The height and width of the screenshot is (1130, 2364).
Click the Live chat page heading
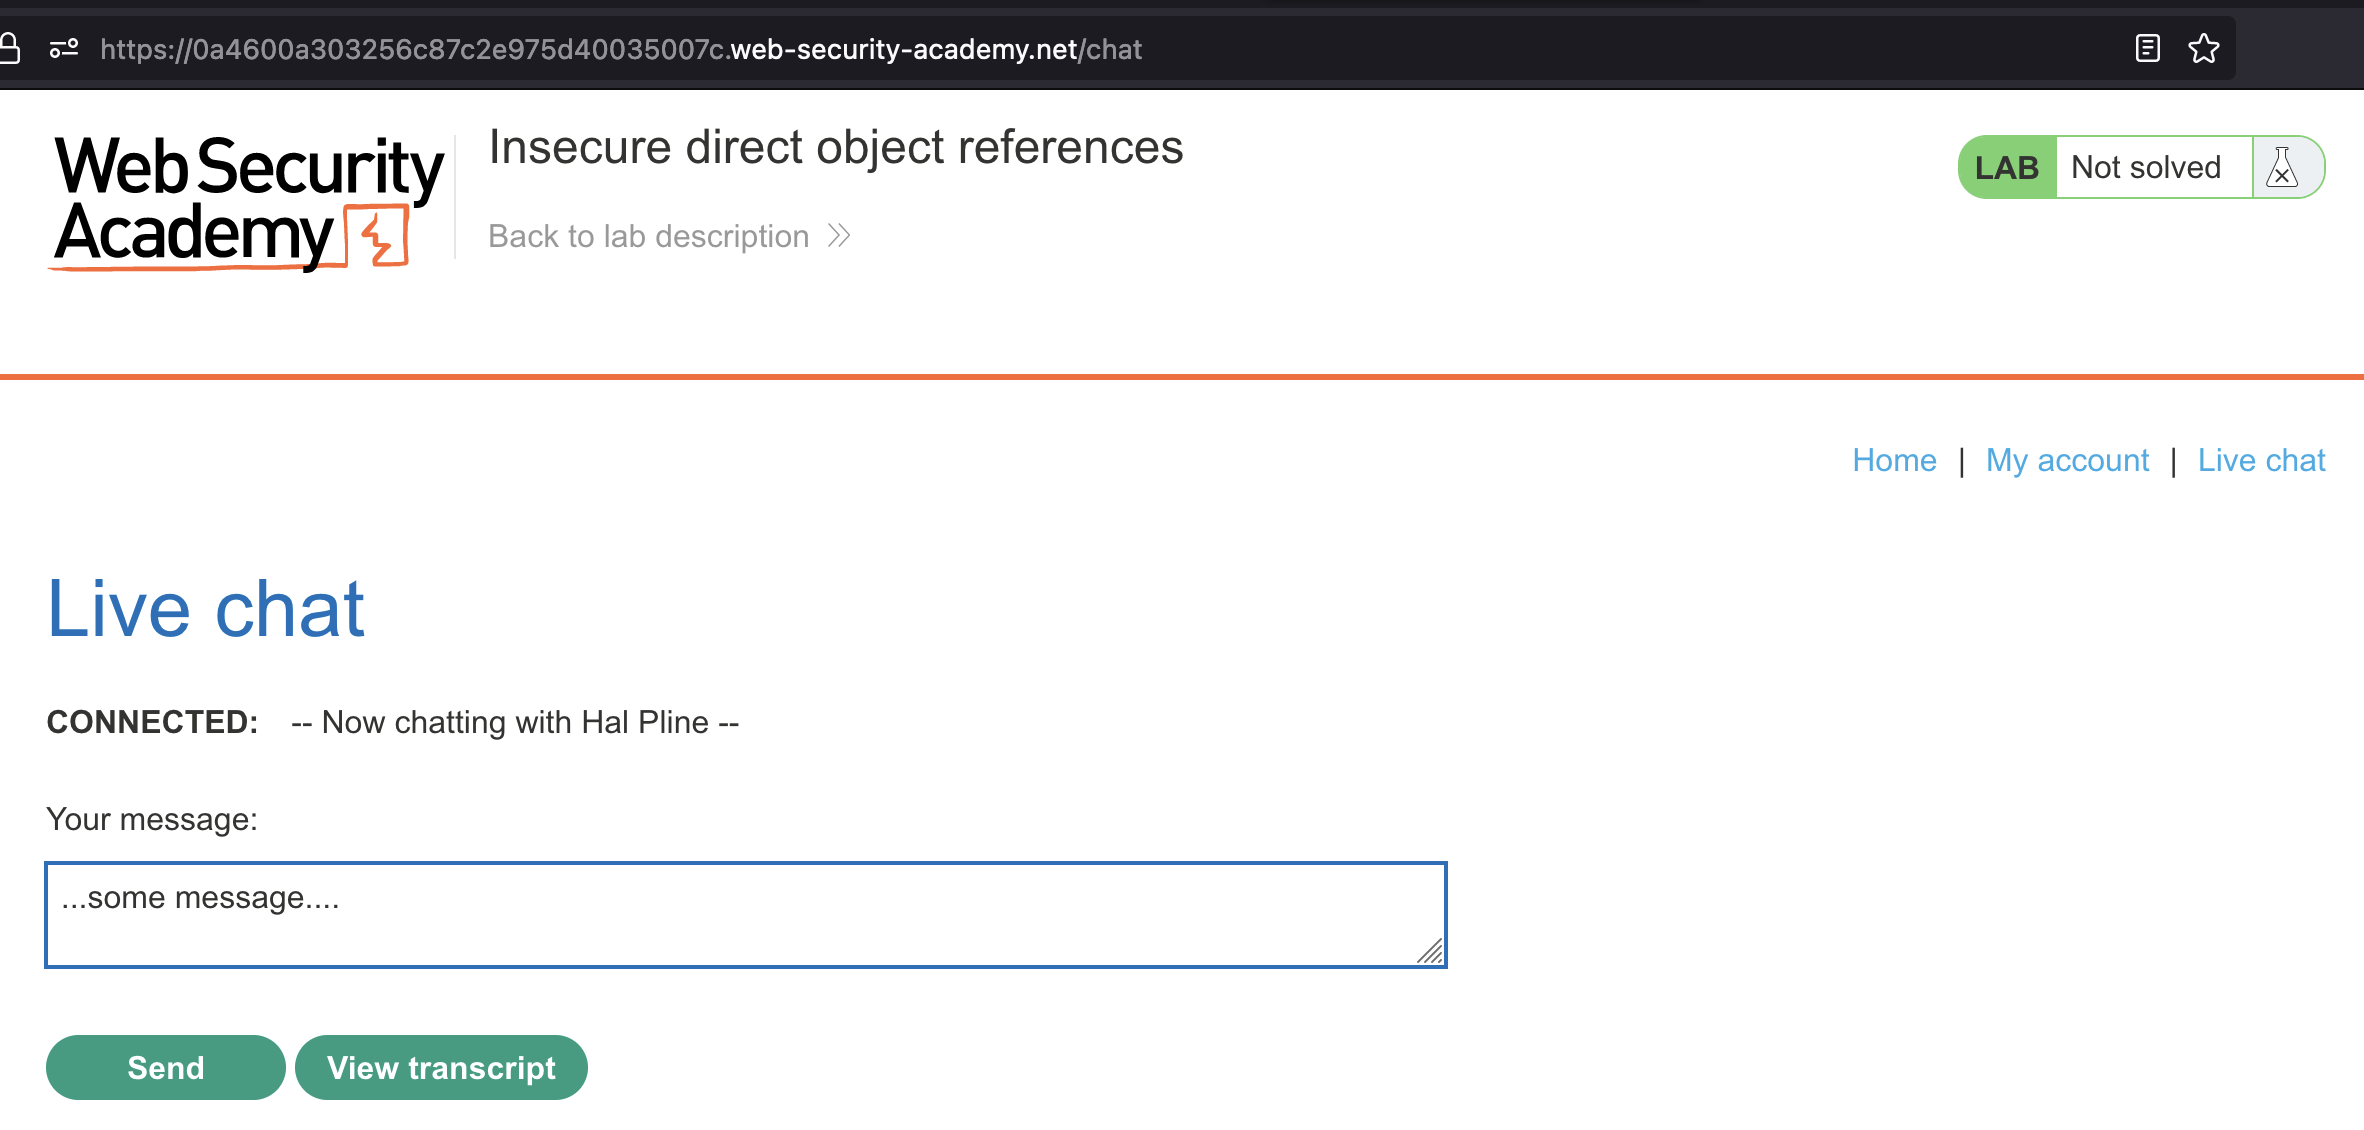coord(206,609)
